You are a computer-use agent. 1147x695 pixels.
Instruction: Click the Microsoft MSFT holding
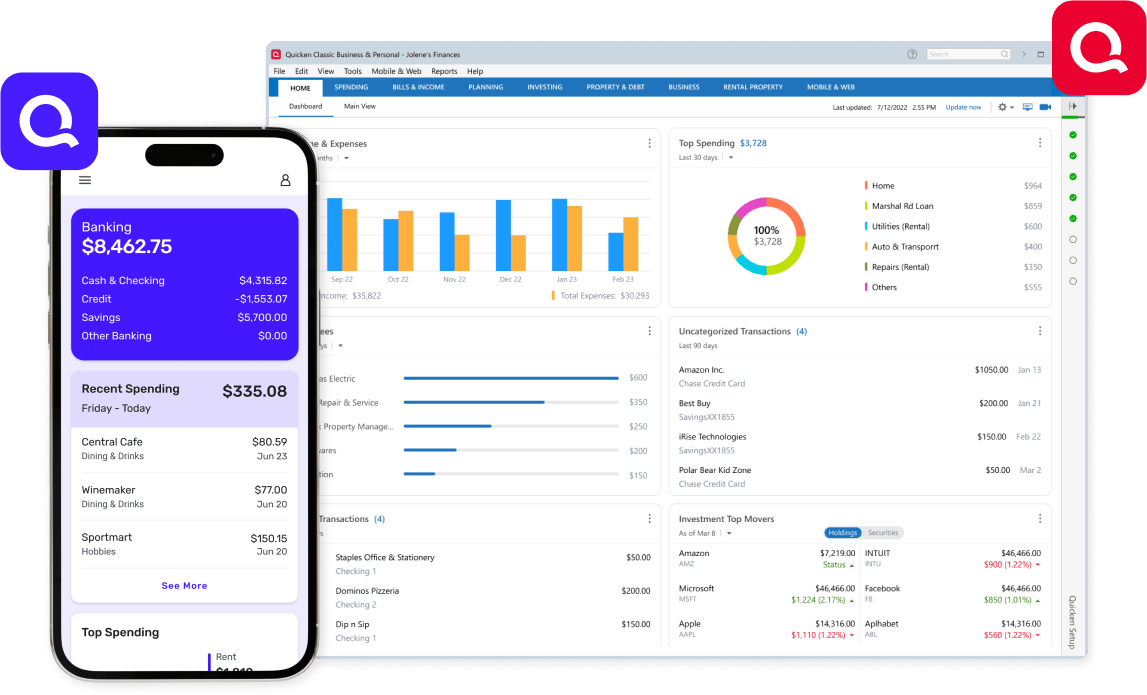click(x=767, y=593)
